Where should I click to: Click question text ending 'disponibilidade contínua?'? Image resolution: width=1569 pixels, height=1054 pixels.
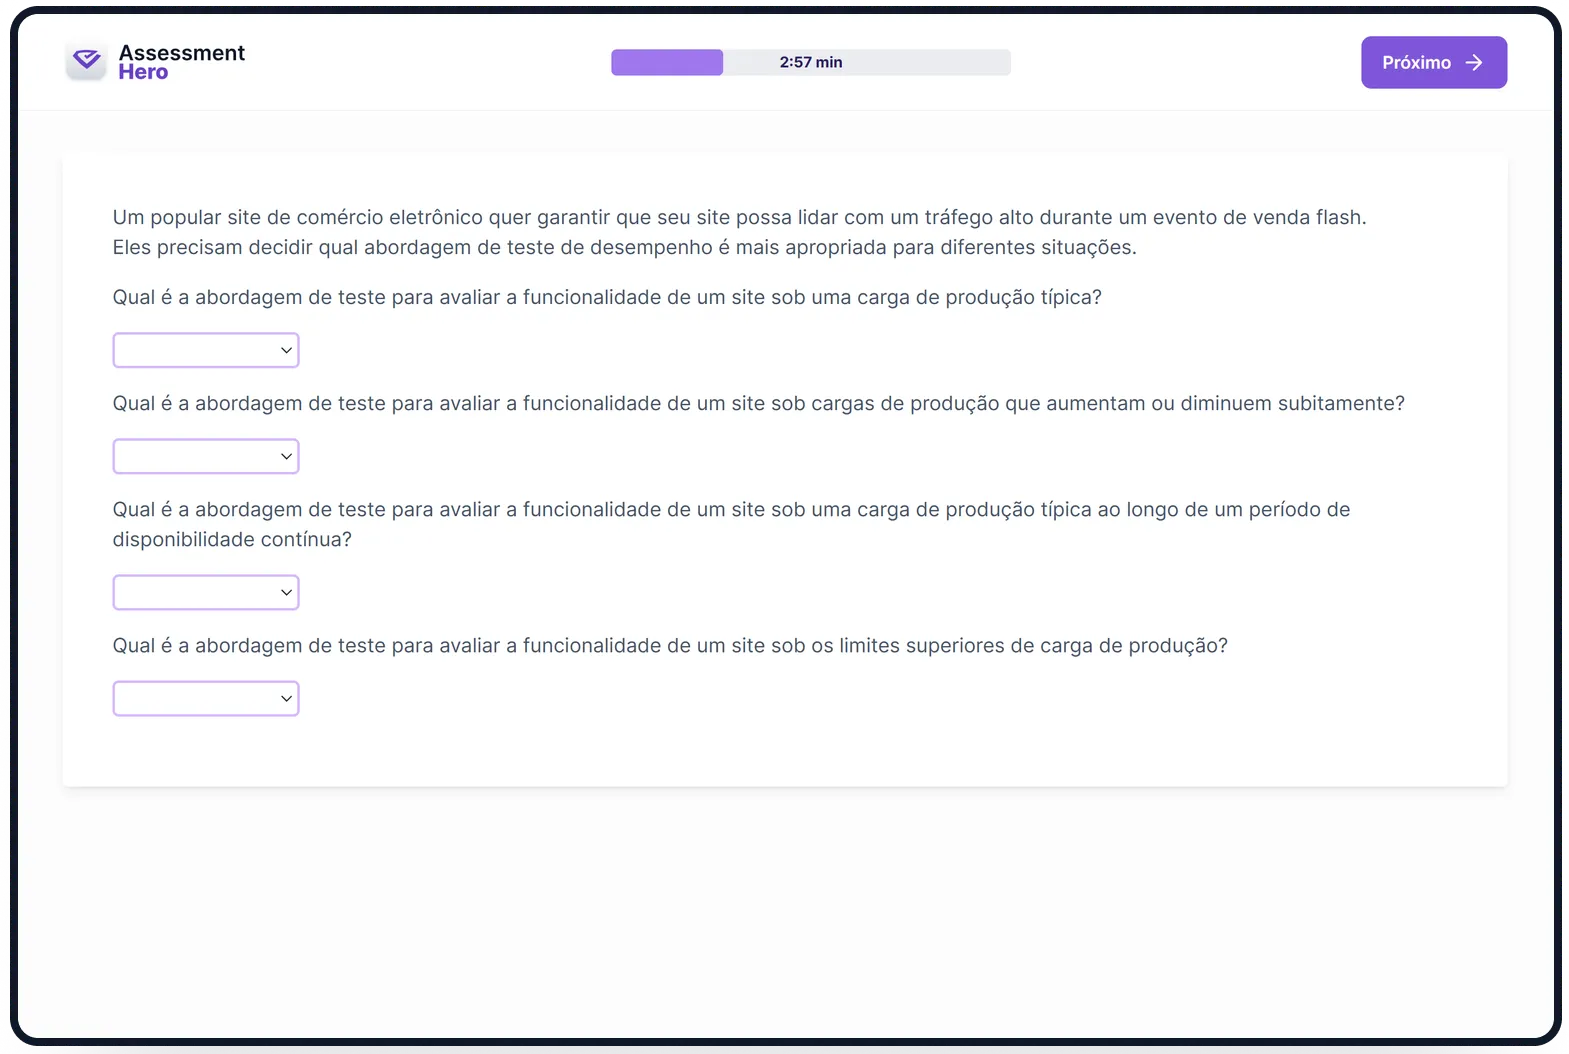tap(731, 524)
